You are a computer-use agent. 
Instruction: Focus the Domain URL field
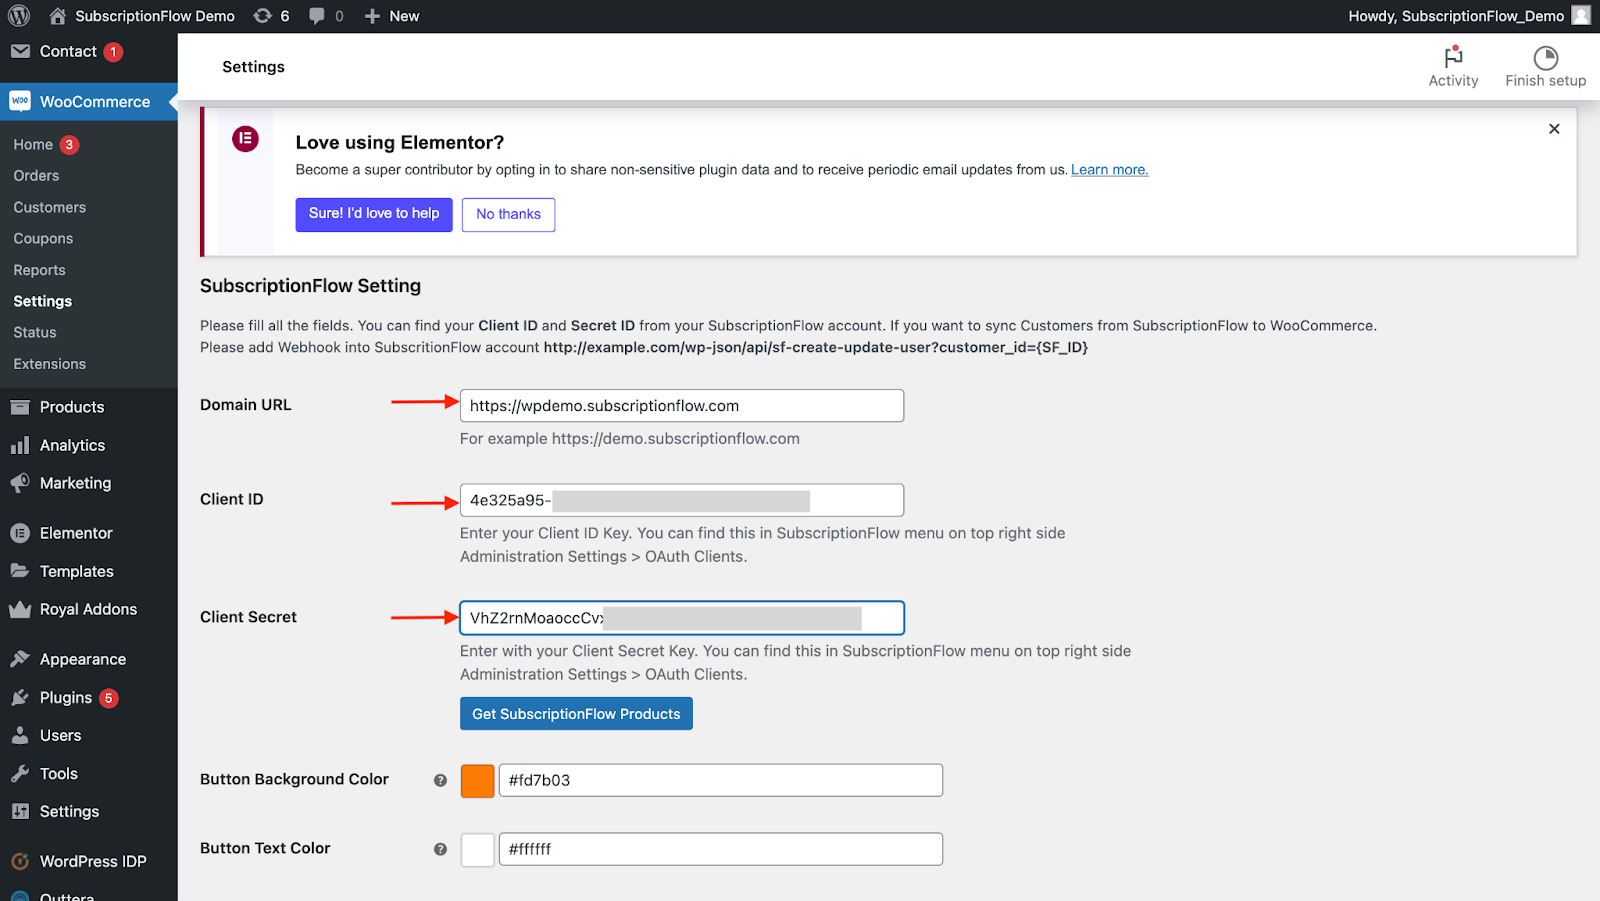point(682,406)
